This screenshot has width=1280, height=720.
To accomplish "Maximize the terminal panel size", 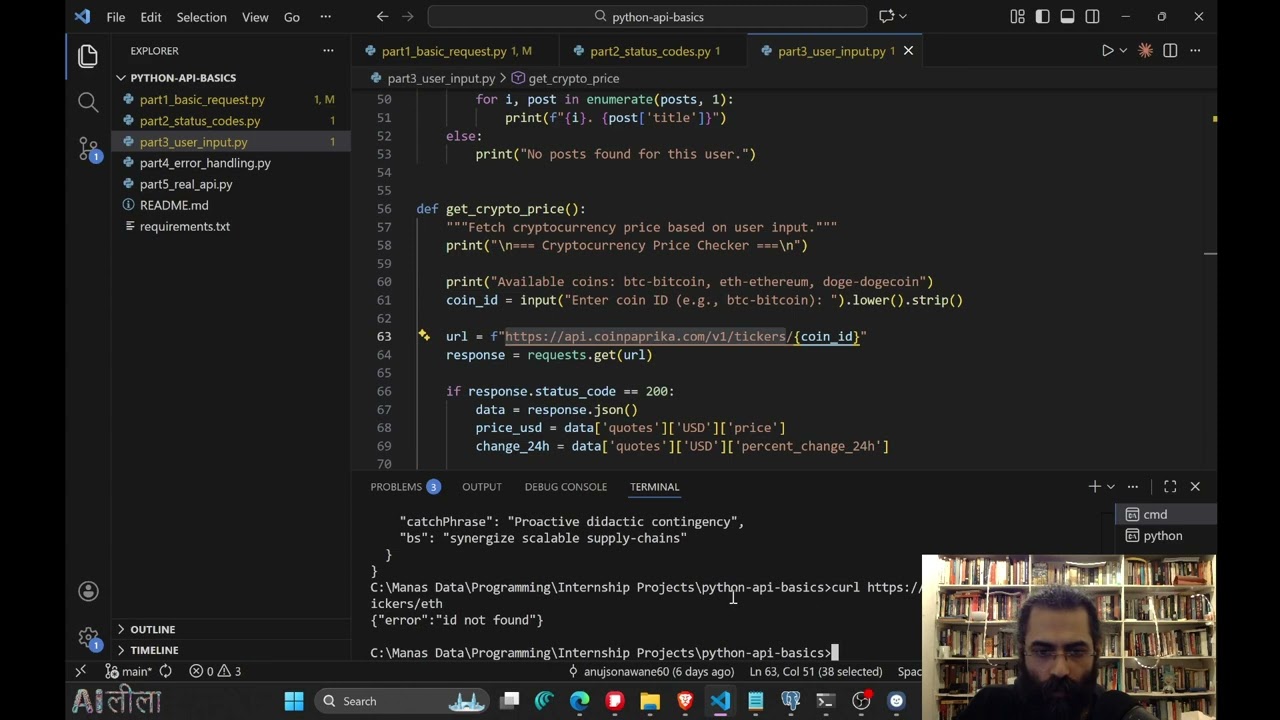I will click(x=1170, y=487).
